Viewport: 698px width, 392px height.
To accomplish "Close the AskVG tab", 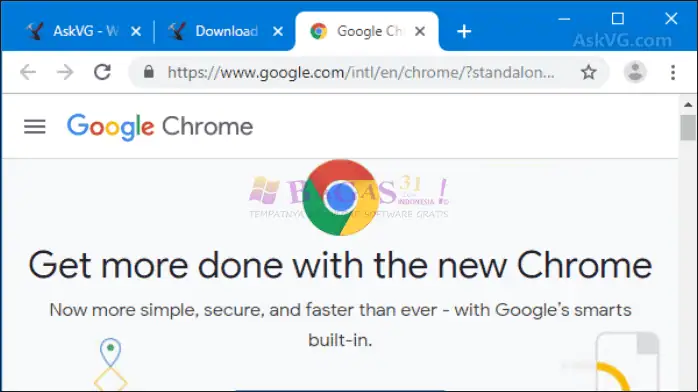I will (x=136, y=31).
